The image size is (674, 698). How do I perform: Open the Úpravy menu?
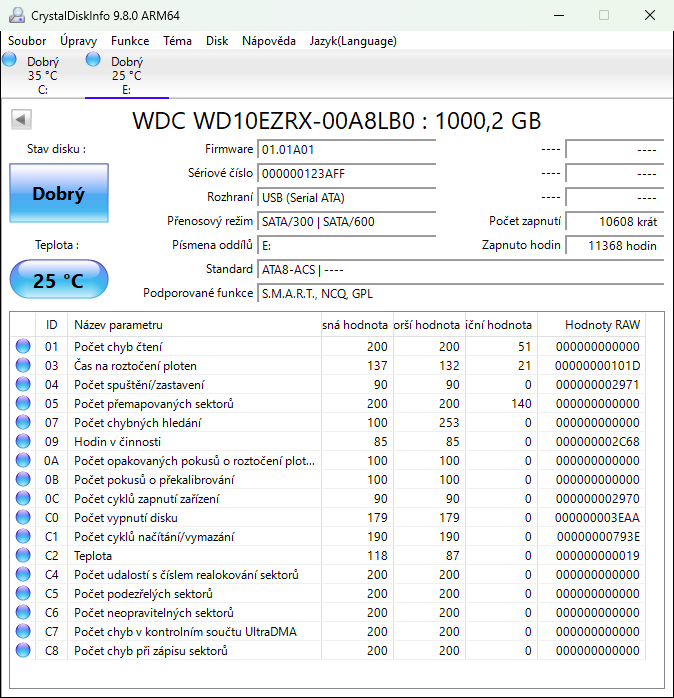(79, 41)
